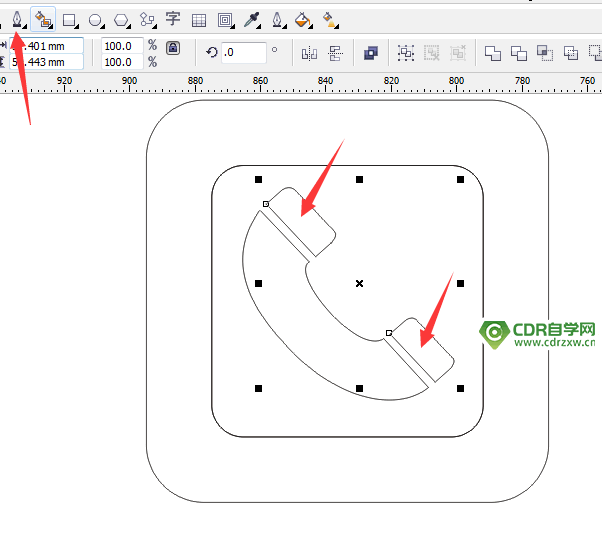The width and height of the screenshot is (602, 541).
Task: Click the bottom-left selection handle
Action: [258, 389]
